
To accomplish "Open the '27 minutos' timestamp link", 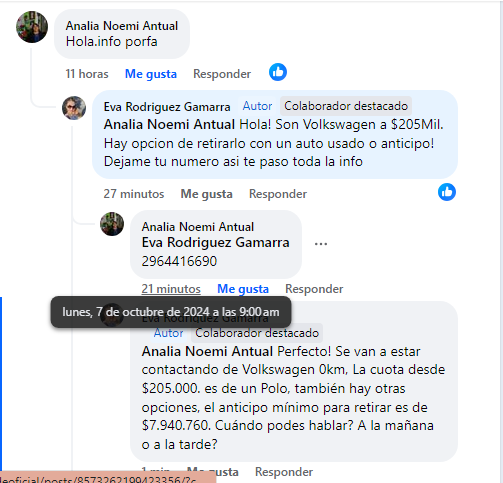I will (134, 194).
